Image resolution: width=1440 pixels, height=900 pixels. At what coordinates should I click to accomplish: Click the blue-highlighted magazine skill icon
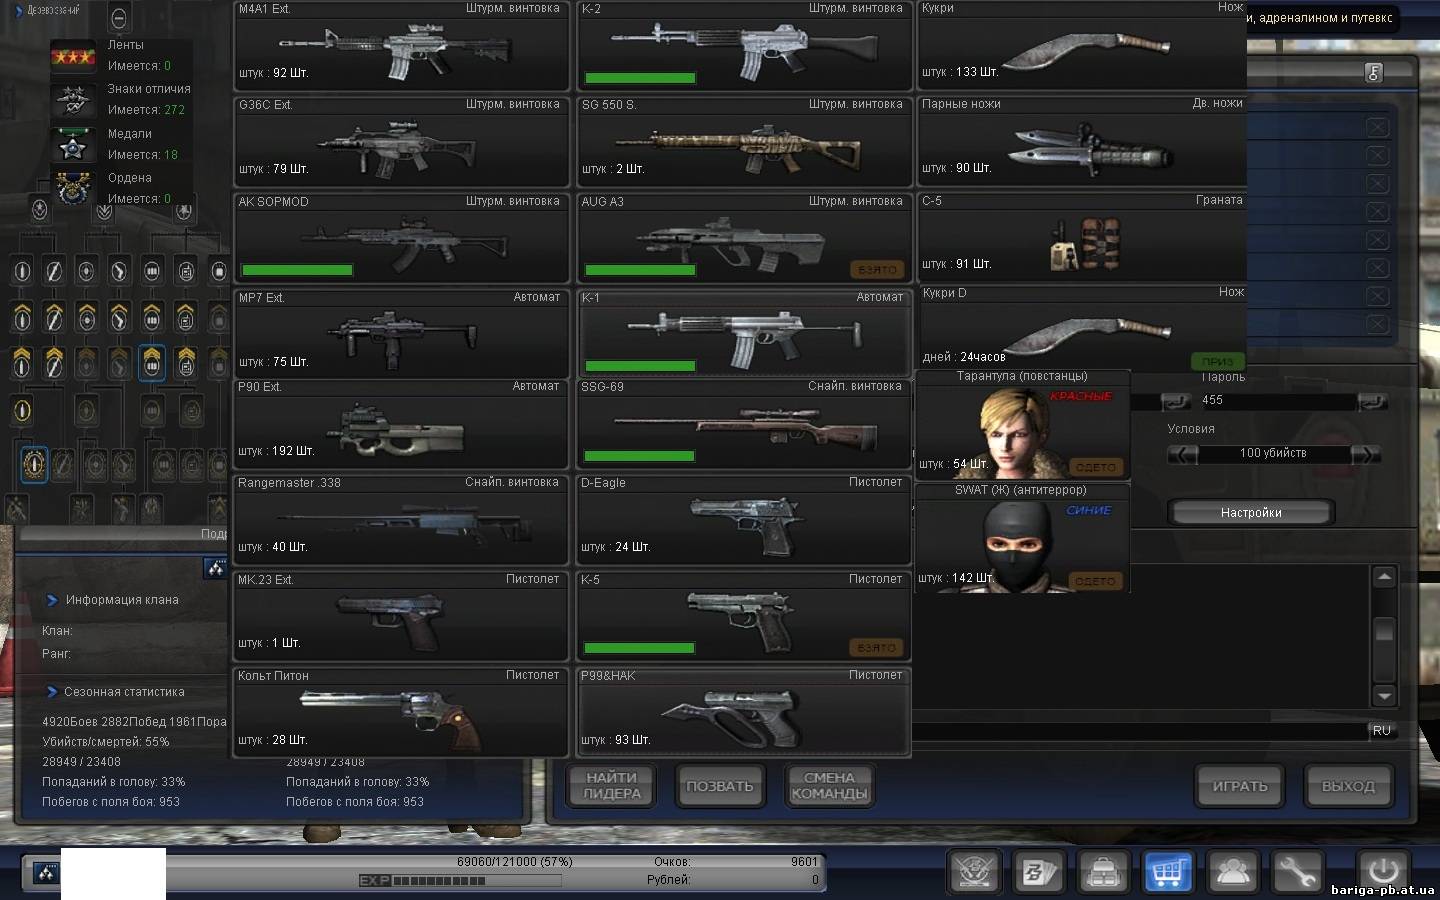152,361
